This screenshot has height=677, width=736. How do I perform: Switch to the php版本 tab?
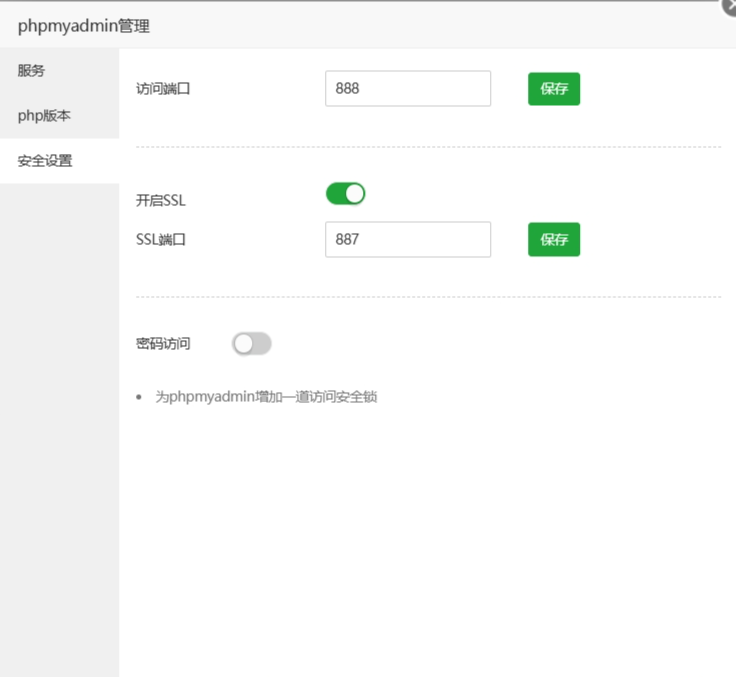(x=60, y=115)
